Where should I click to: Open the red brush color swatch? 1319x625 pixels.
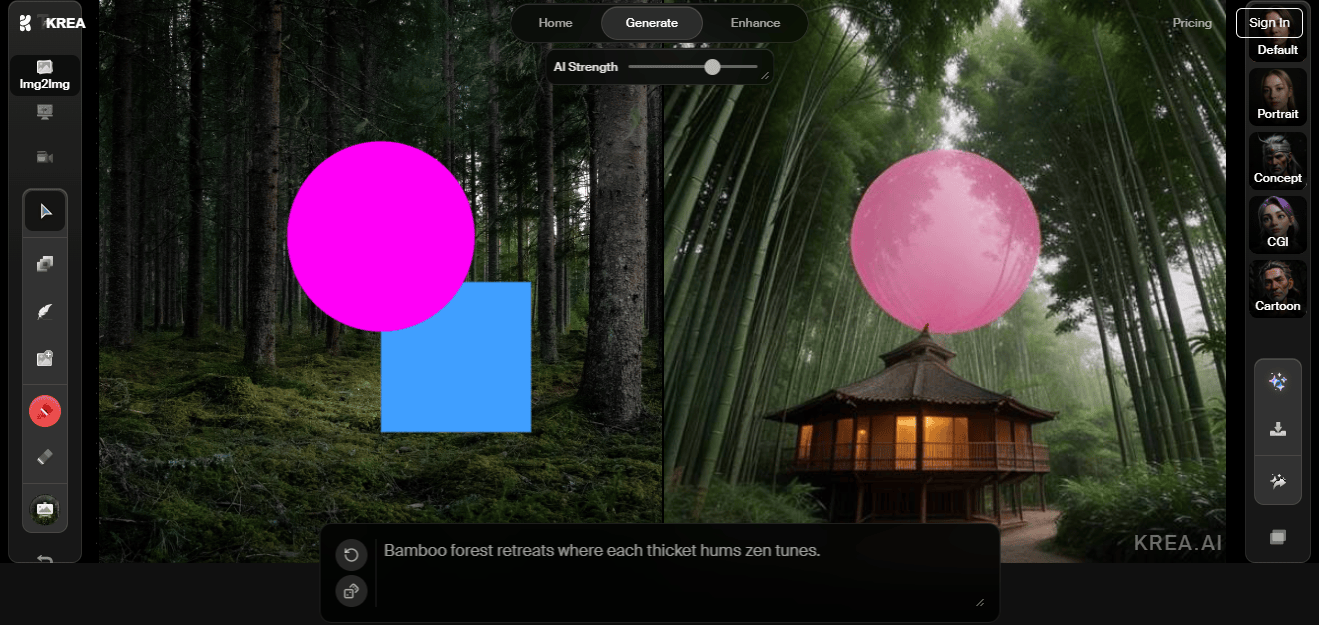click(x=45, y=410)
